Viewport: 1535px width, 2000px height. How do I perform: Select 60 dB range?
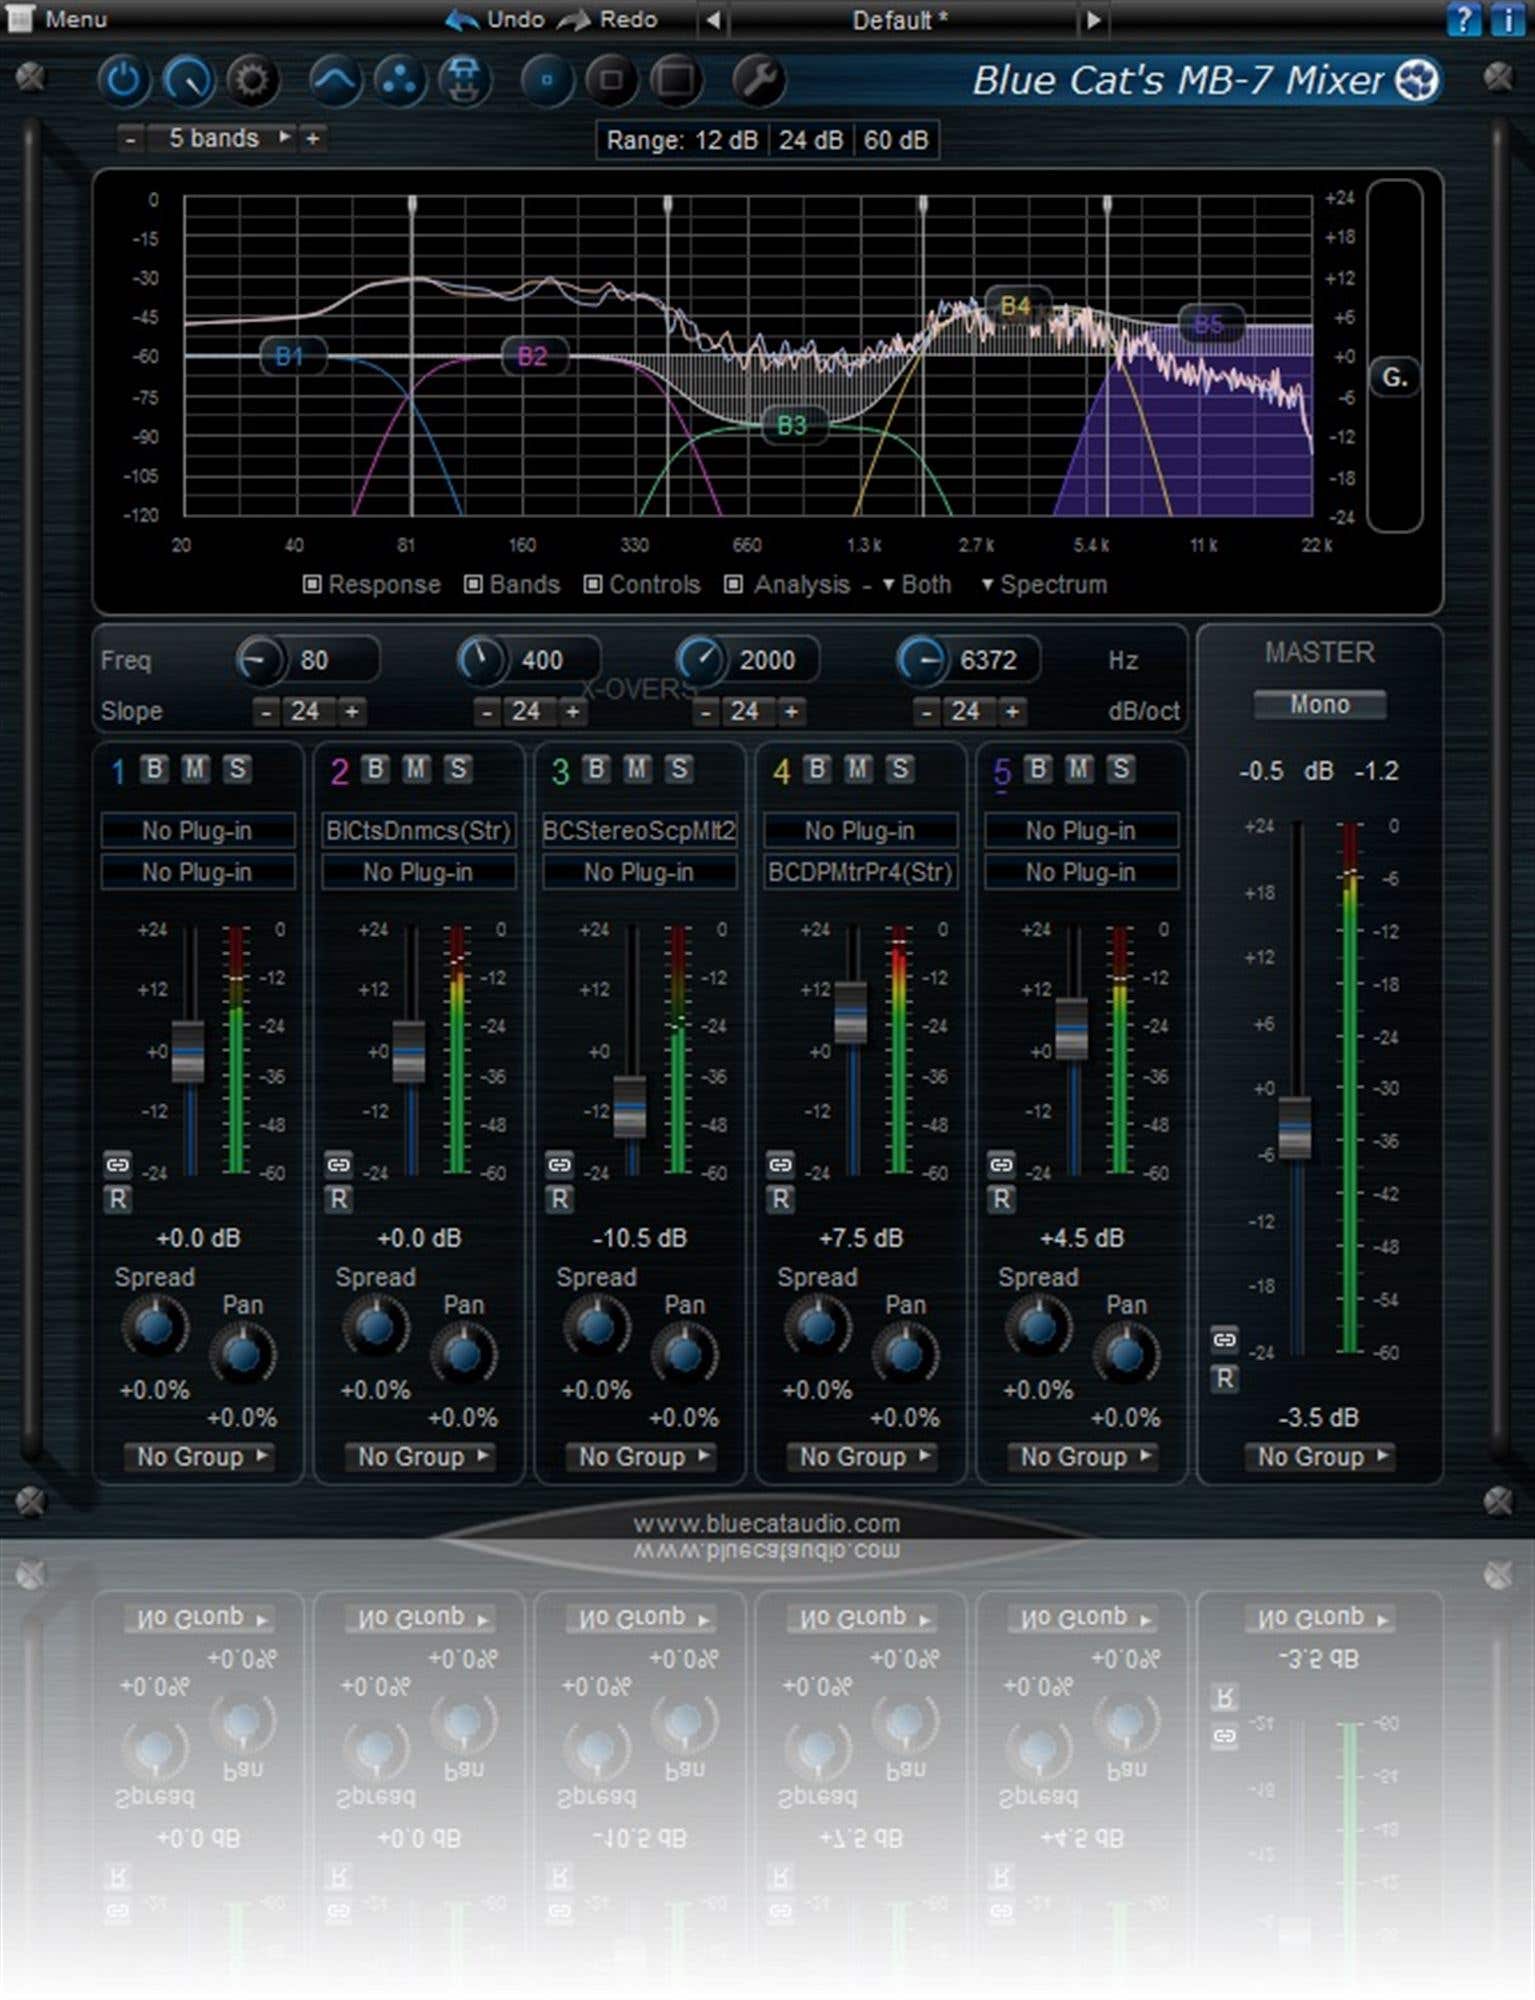(896, 140)
